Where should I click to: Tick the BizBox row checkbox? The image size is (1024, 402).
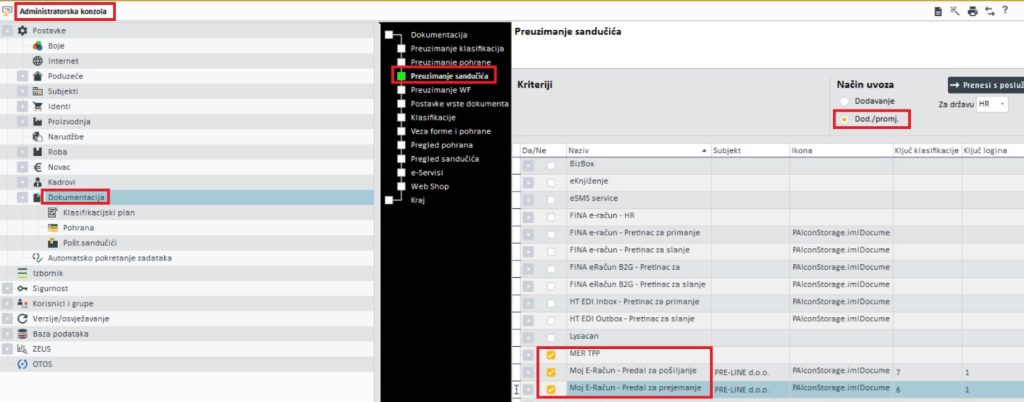551,164
